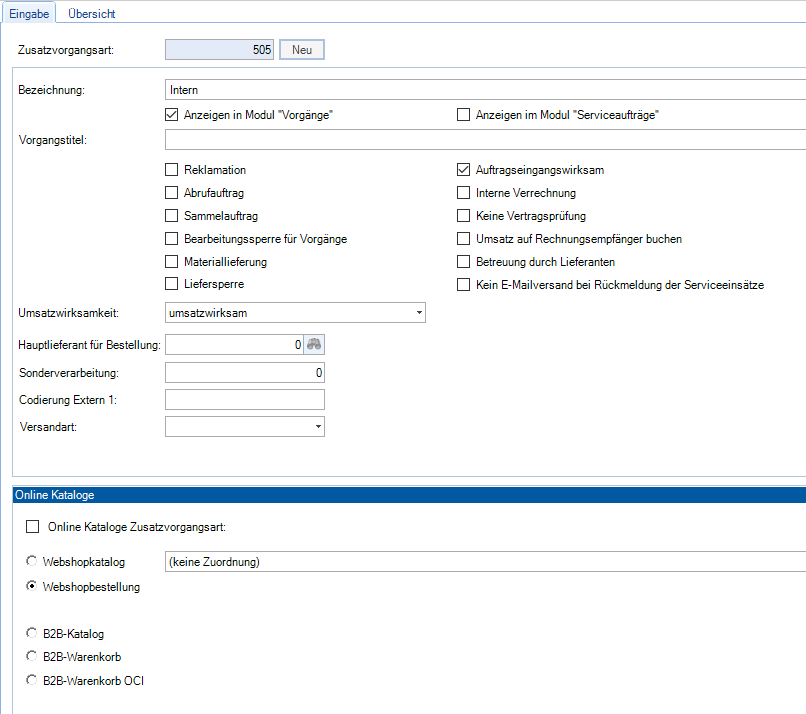This screenshot has width=806, height=714.
Task: Uncheck Anzeigen in Modul "Vorgänge"
Action: tap(172, 115)
